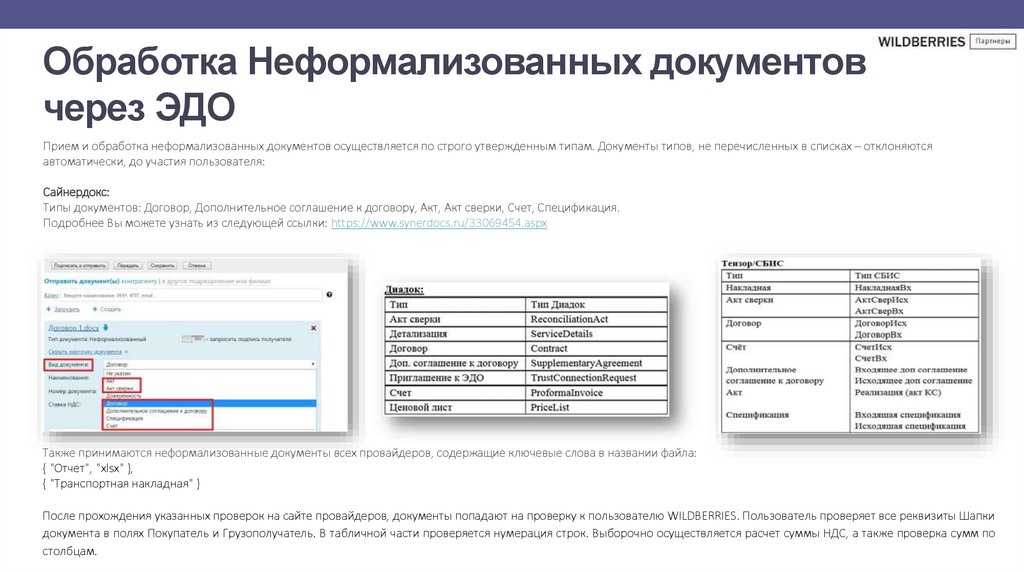The width and height of the screenshot is (1024, 572).
Task: Open the synerdocs.ru hyperlink
Action: (439, 223)
